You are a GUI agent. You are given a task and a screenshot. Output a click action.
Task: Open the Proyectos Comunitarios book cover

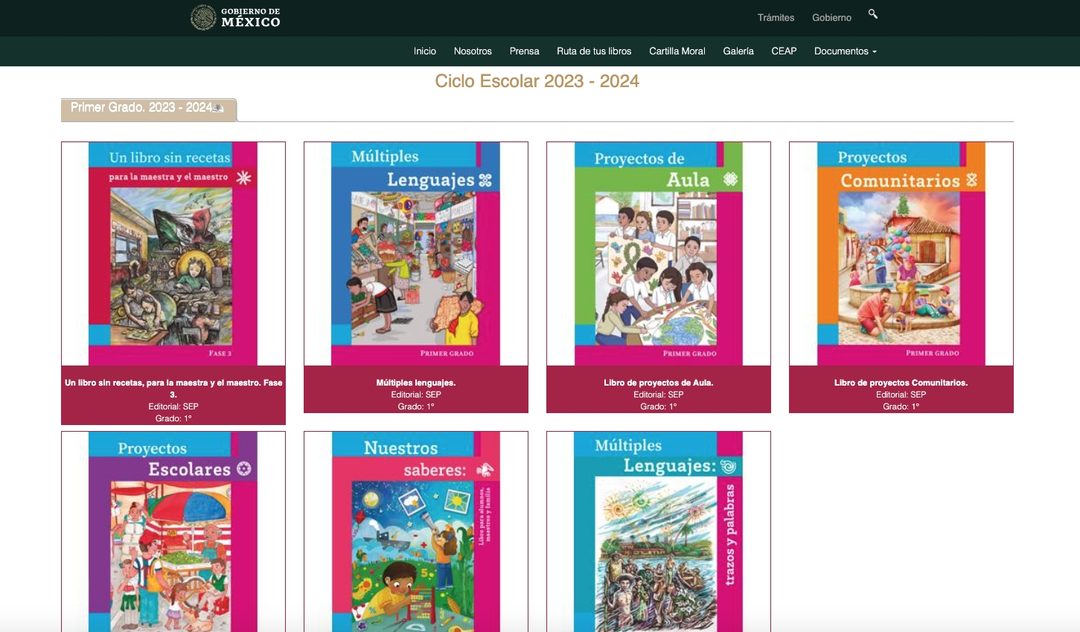901,253
